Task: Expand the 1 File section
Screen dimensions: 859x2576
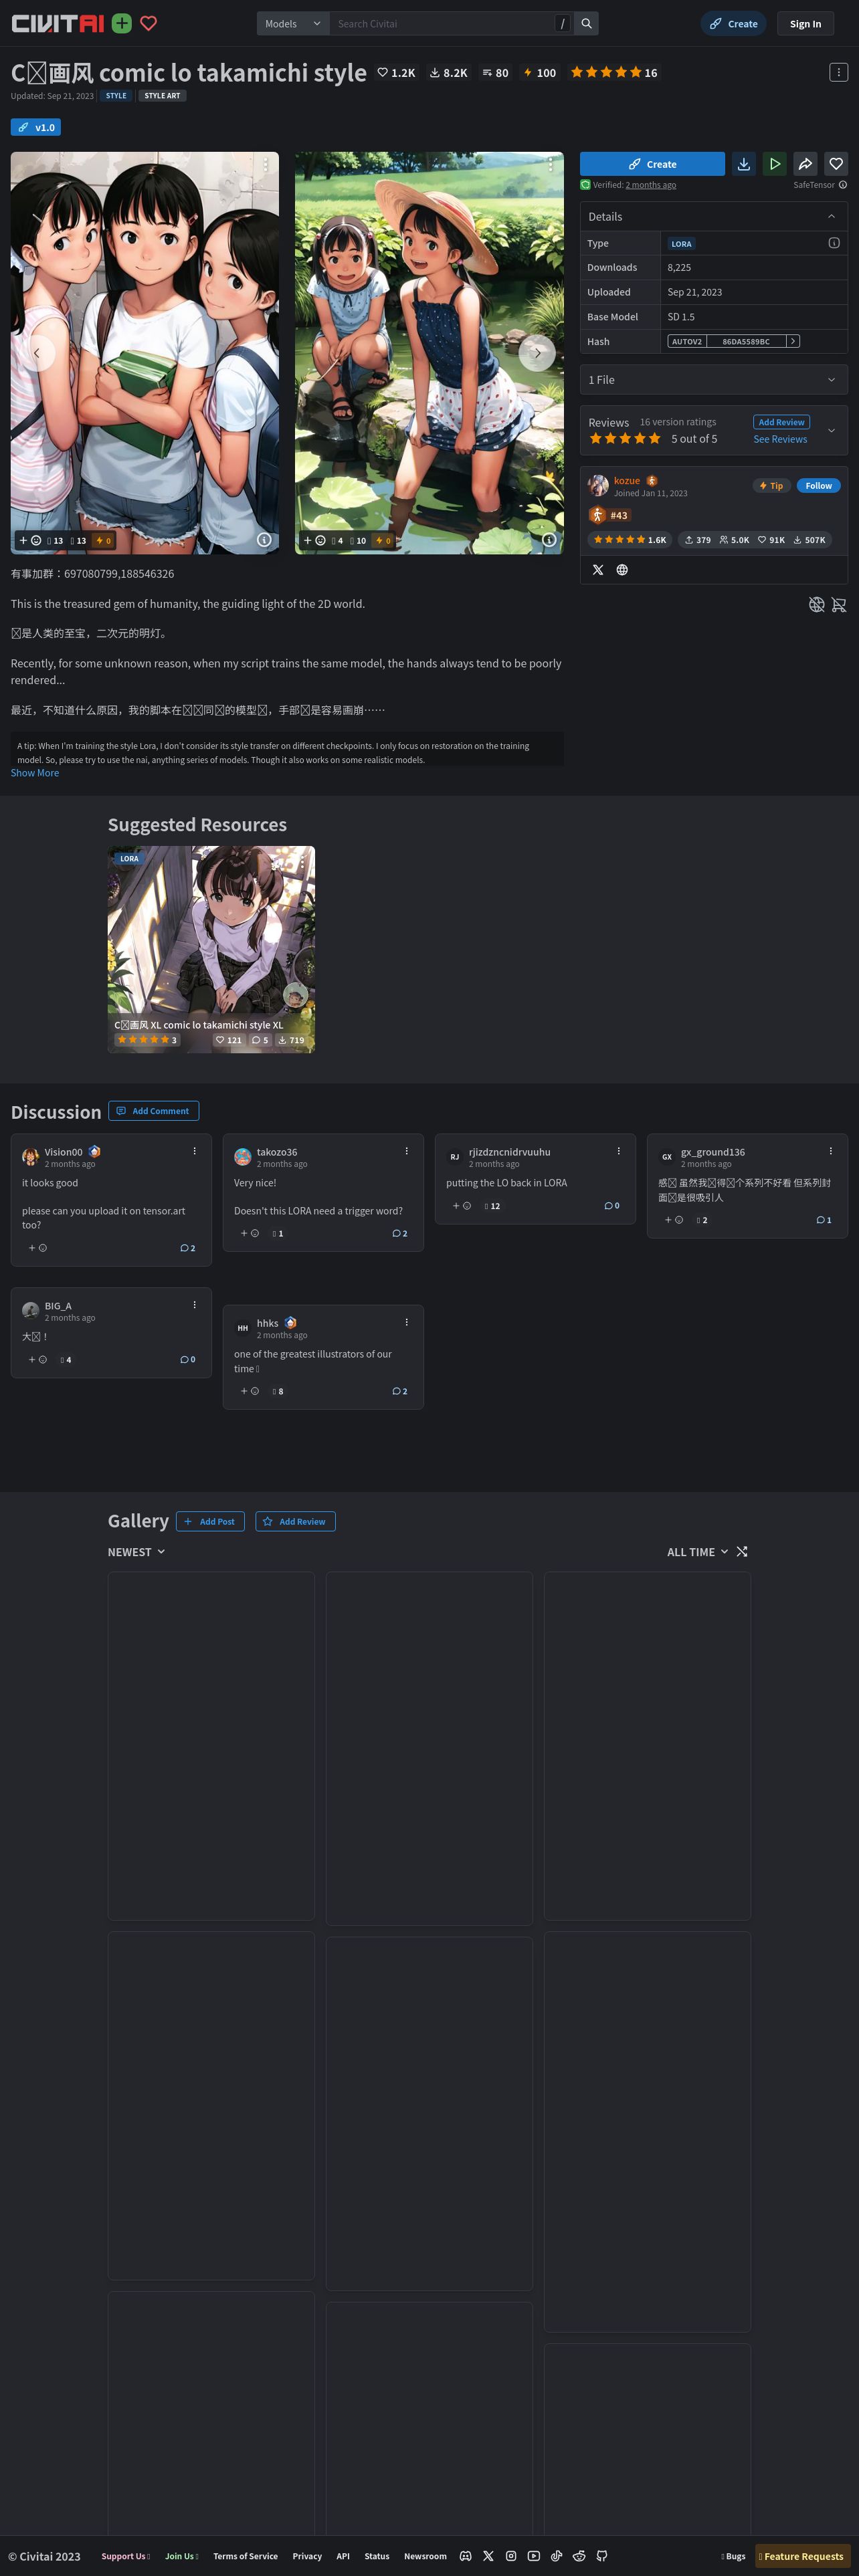Action: [x=714, y=380]
